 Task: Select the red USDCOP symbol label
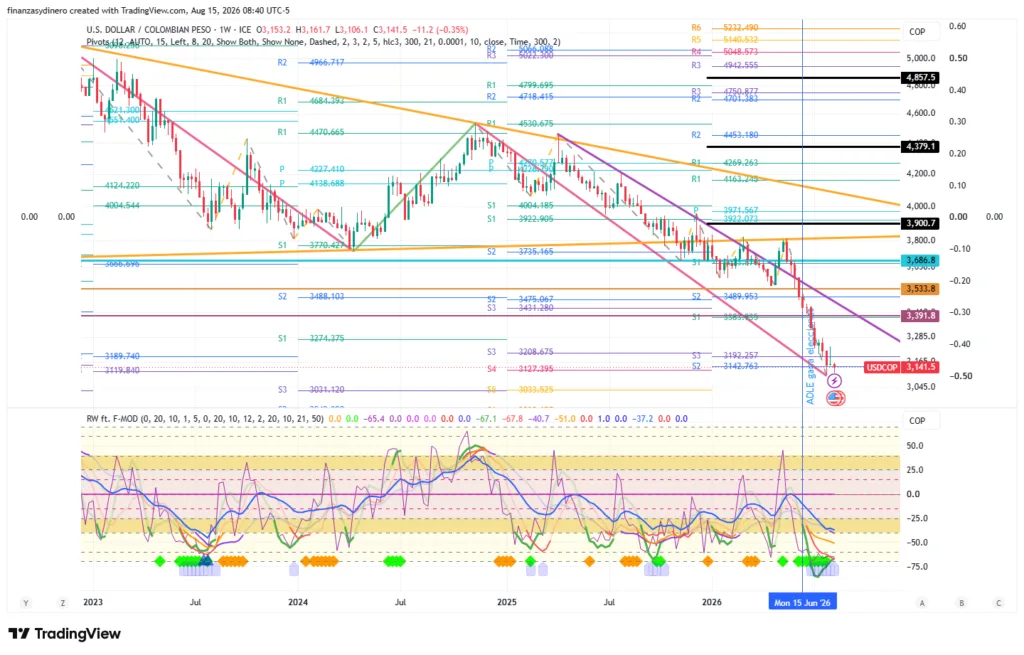click(x=882, y=368)
